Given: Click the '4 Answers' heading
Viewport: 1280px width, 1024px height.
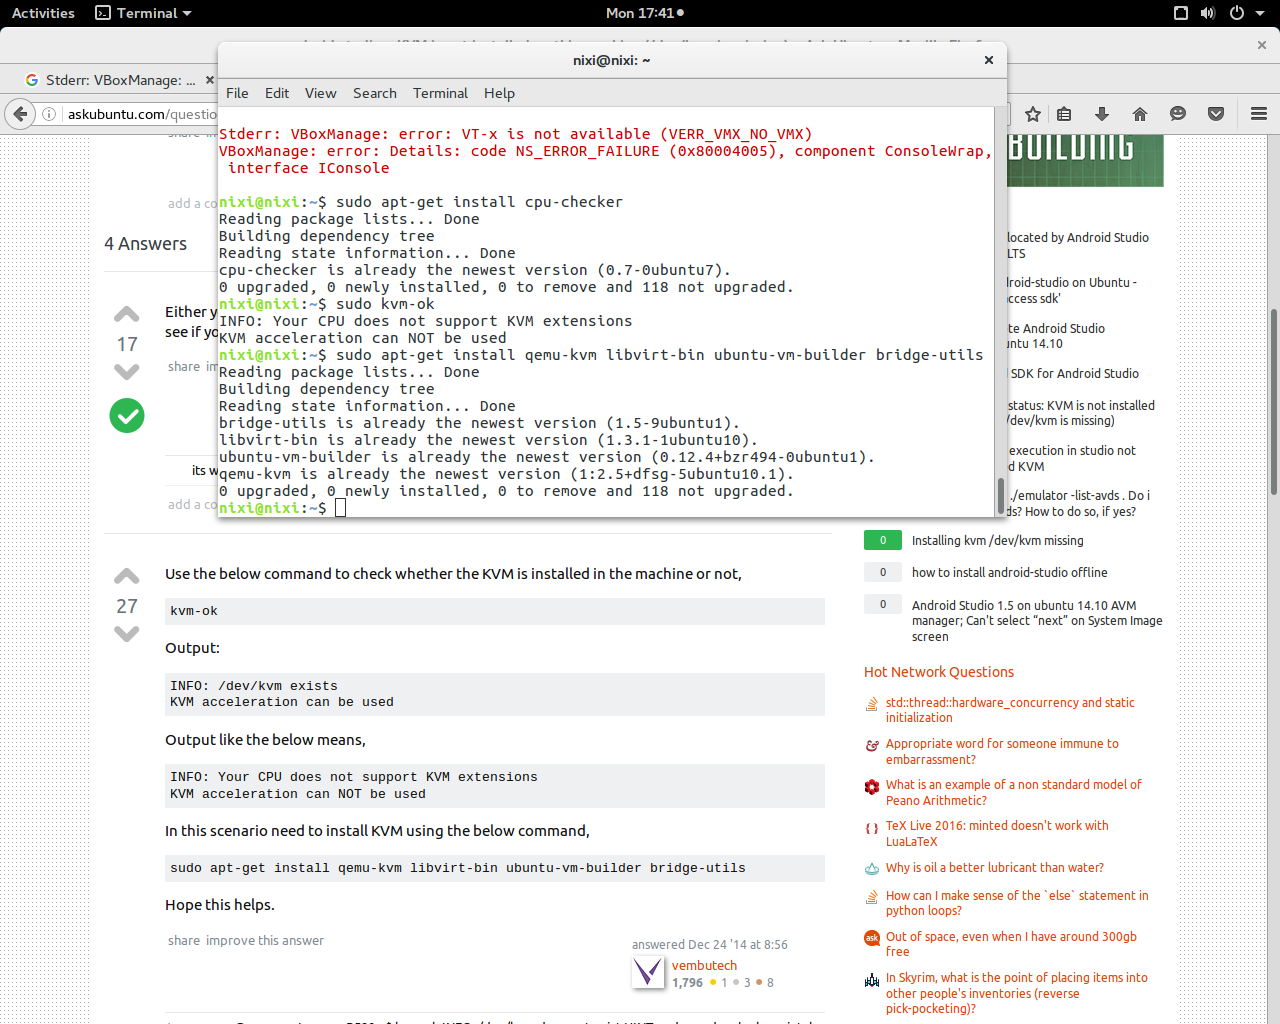Looking at the screenshot, I should [146, 244].
